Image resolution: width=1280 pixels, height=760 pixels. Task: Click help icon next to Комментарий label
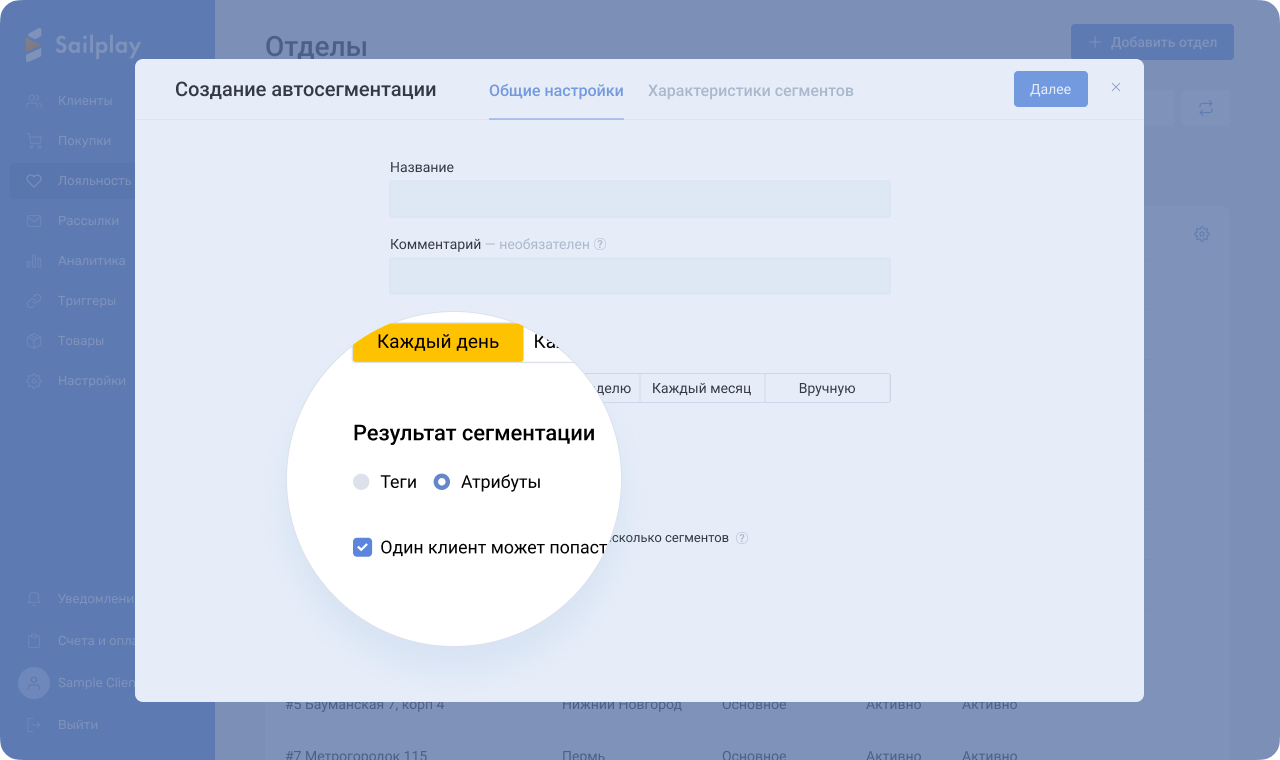pos(600,244)
